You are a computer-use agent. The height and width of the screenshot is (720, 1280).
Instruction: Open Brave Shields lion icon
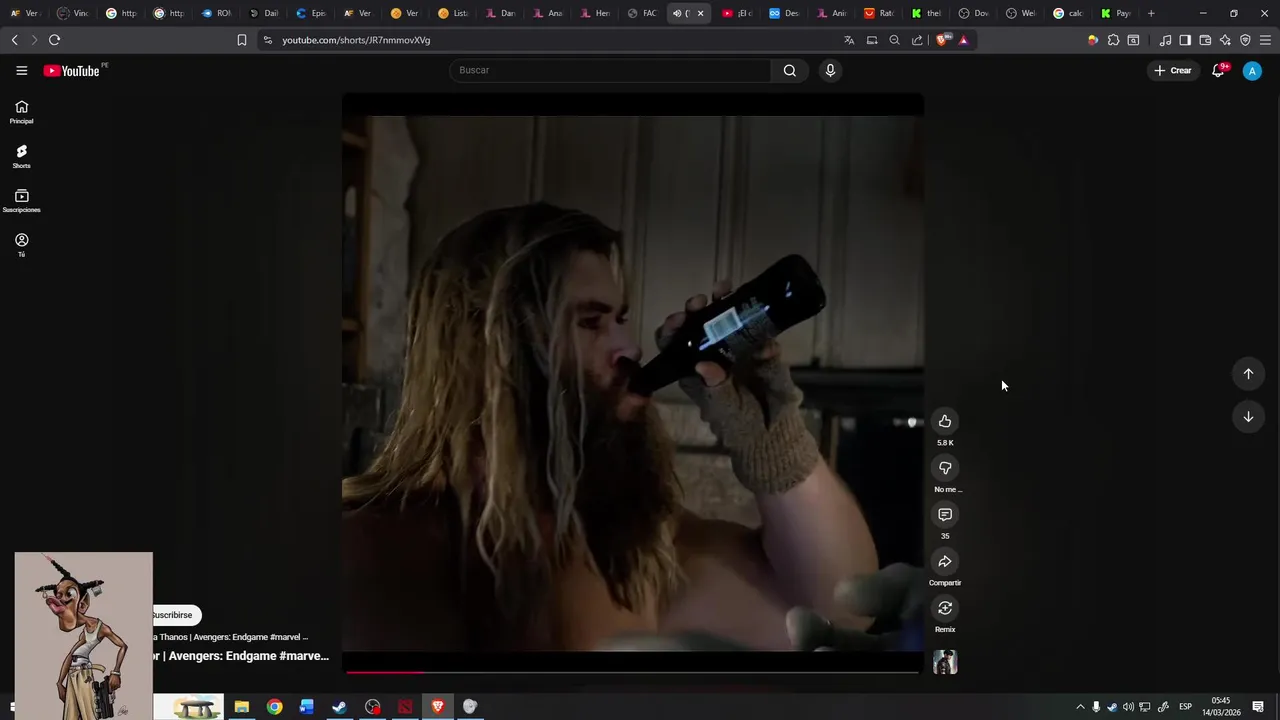[943, 40]
